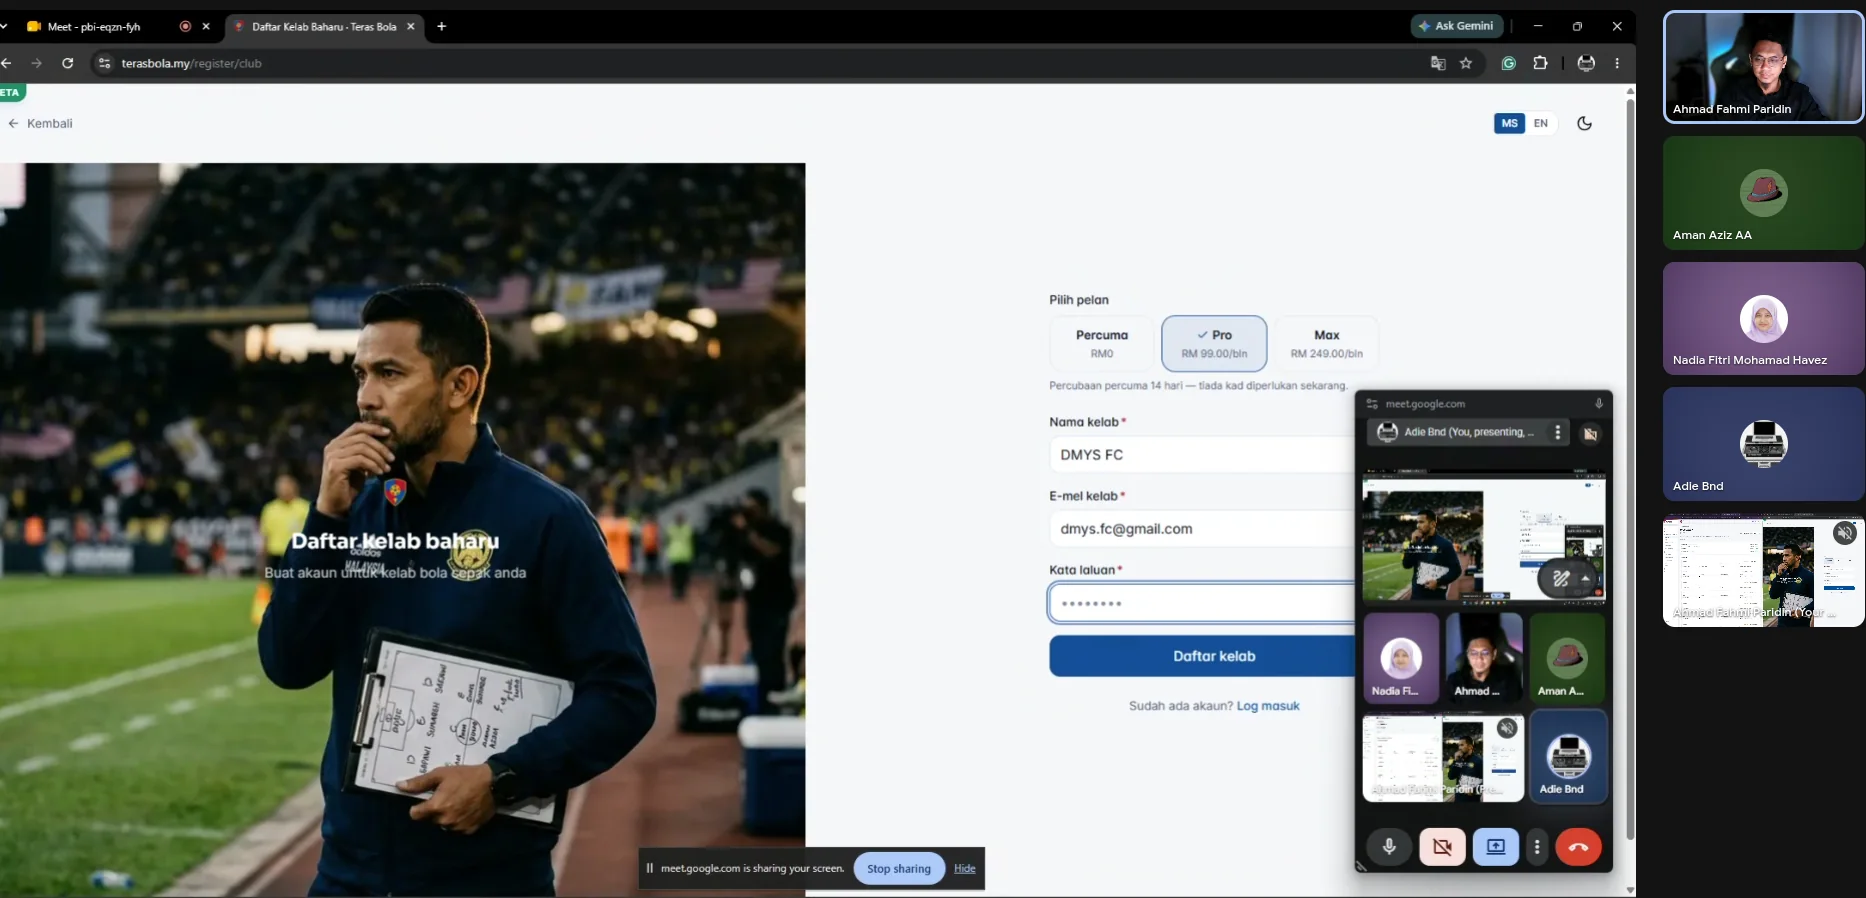Open more options beside the hang-up button

pyautogui.click(x=1537, y=847)
